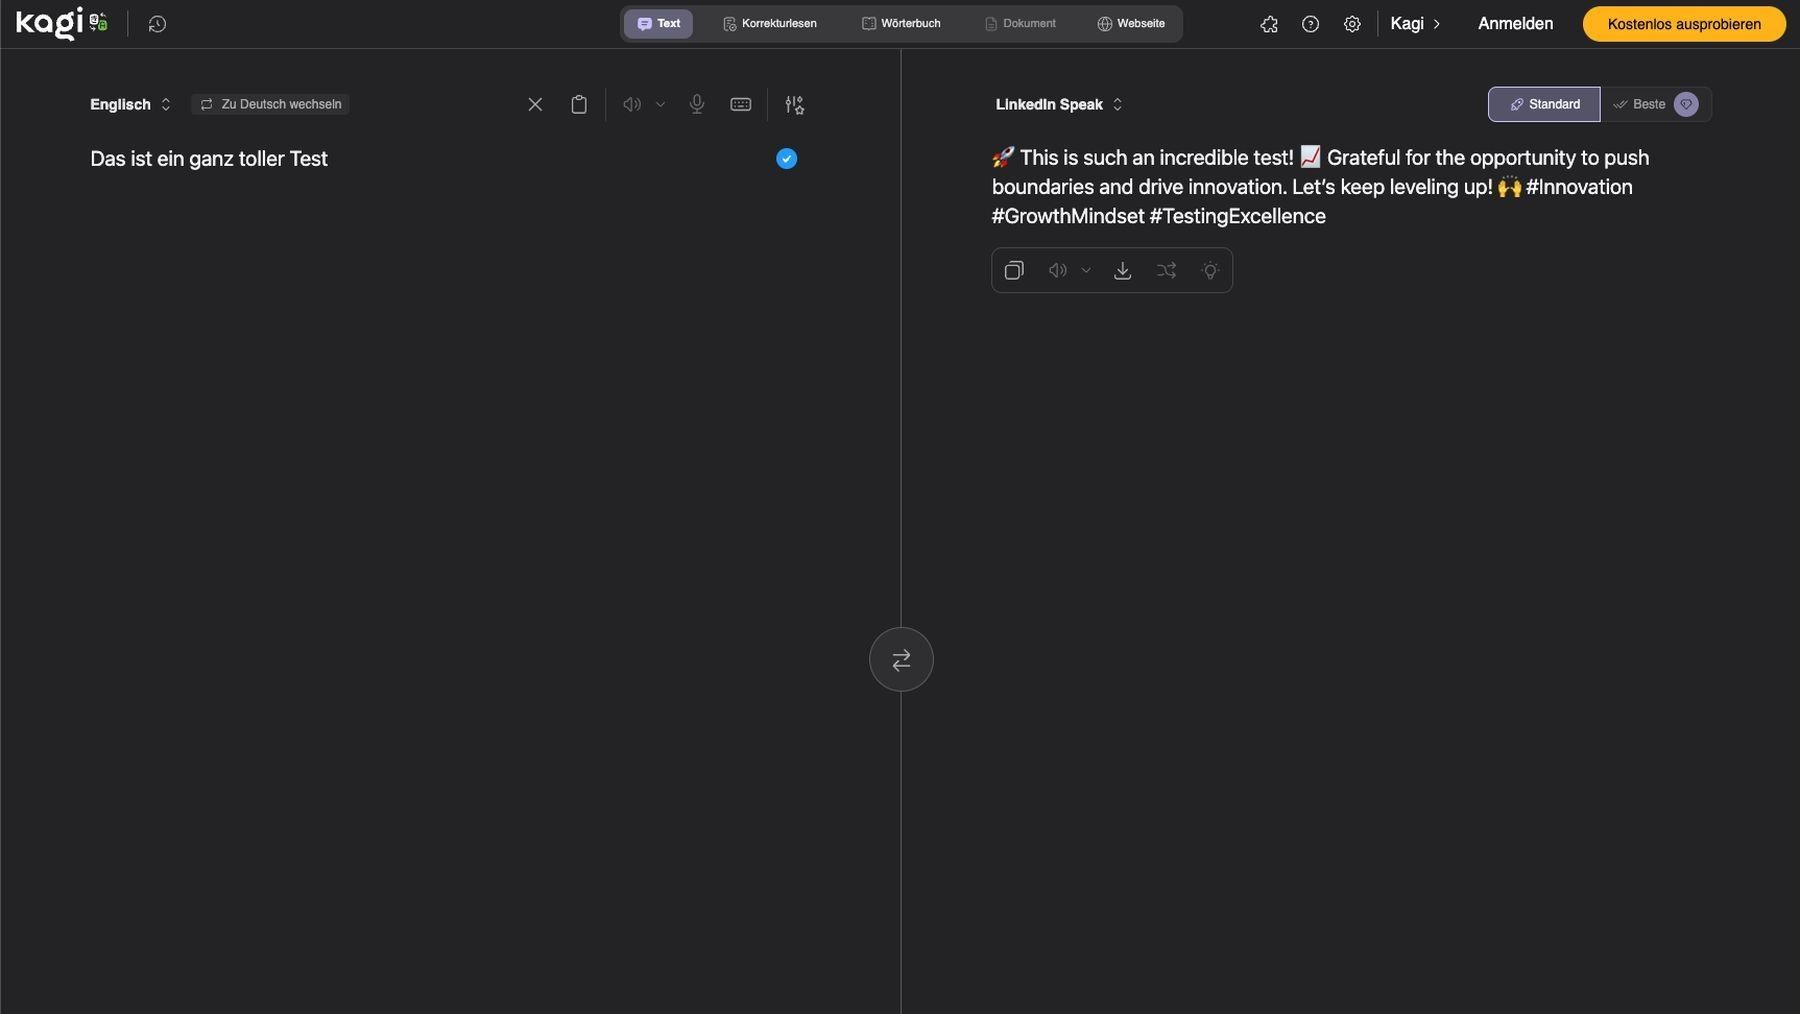
Task: Clear the source text with the X icon
Action: [x=535, y=104]
